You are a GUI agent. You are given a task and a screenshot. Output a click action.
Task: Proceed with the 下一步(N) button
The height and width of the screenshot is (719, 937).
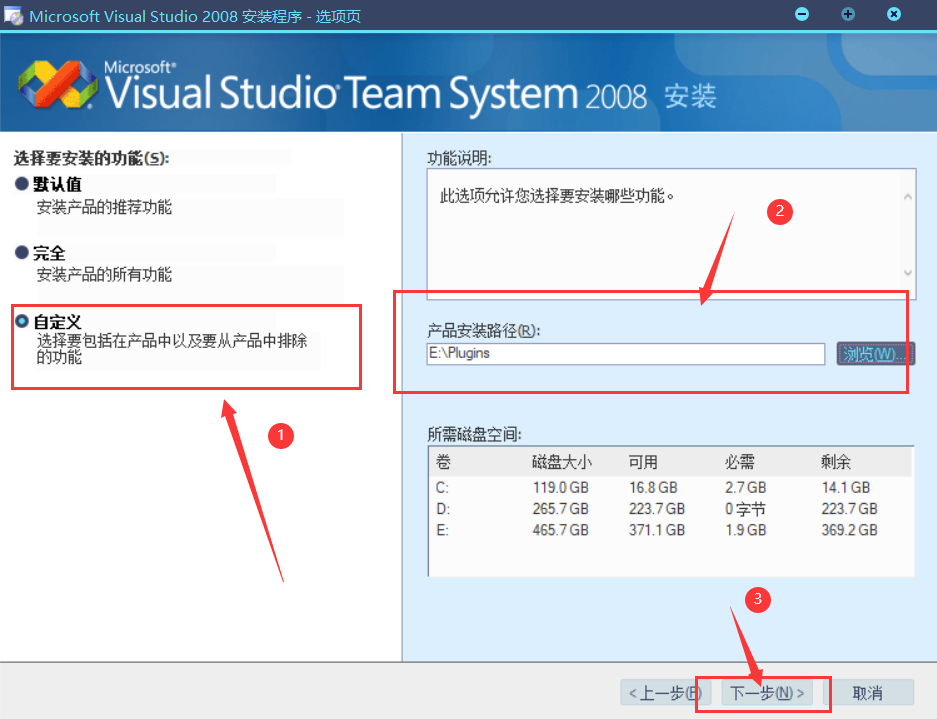[x=767, y=693]
